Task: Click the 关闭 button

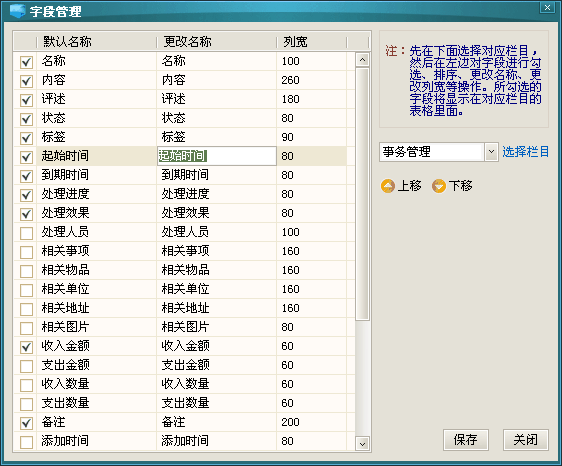Action: [525, 439]
